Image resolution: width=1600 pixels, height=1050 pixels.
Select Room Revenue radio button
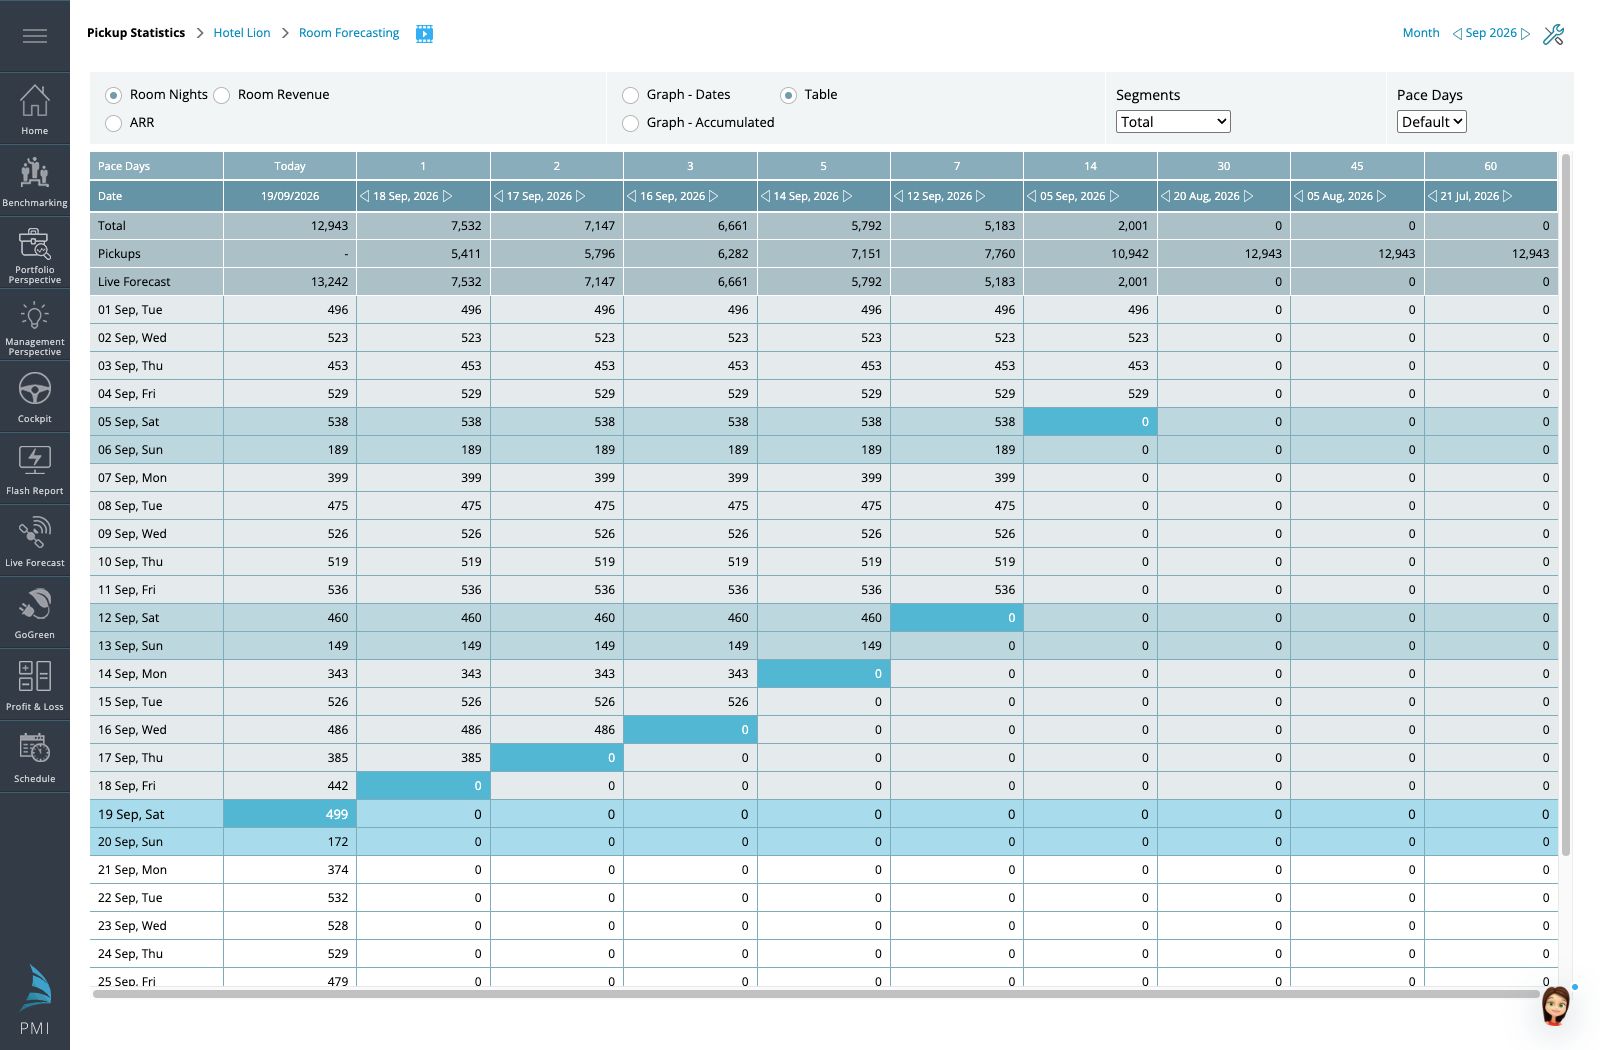click(222, 95)
